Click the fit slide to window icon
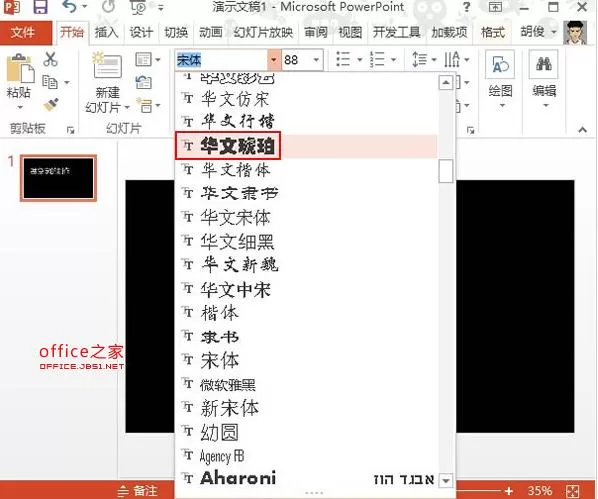598x499 pixels. [573, 491]
